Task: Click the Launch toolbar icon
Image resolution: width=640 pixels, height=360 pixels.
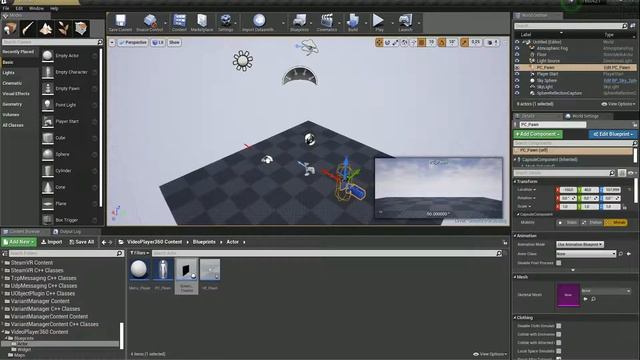Action: (405, 22)
